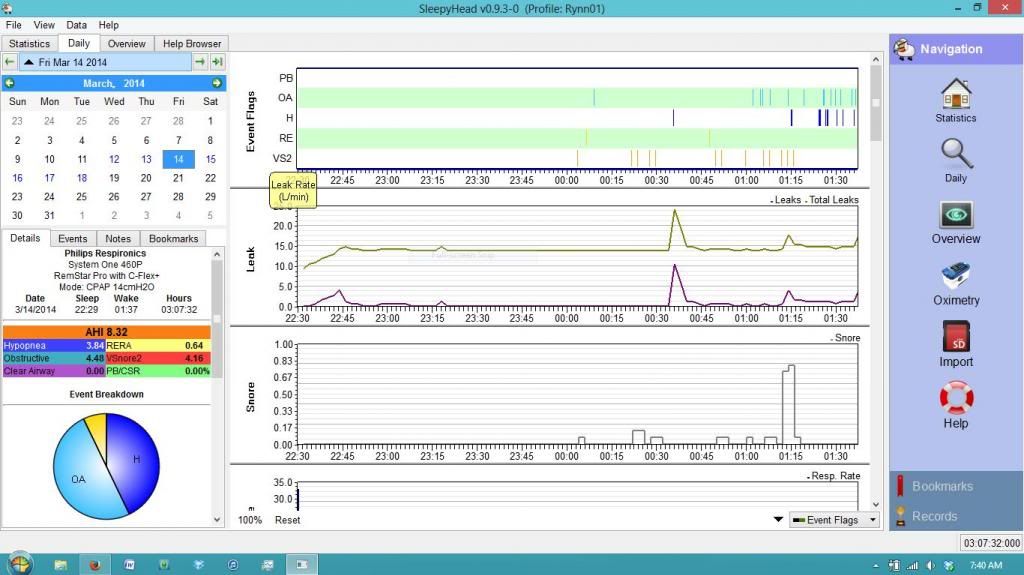
Task: Switch to the Help Browser tab
Action: click(193, 43)
